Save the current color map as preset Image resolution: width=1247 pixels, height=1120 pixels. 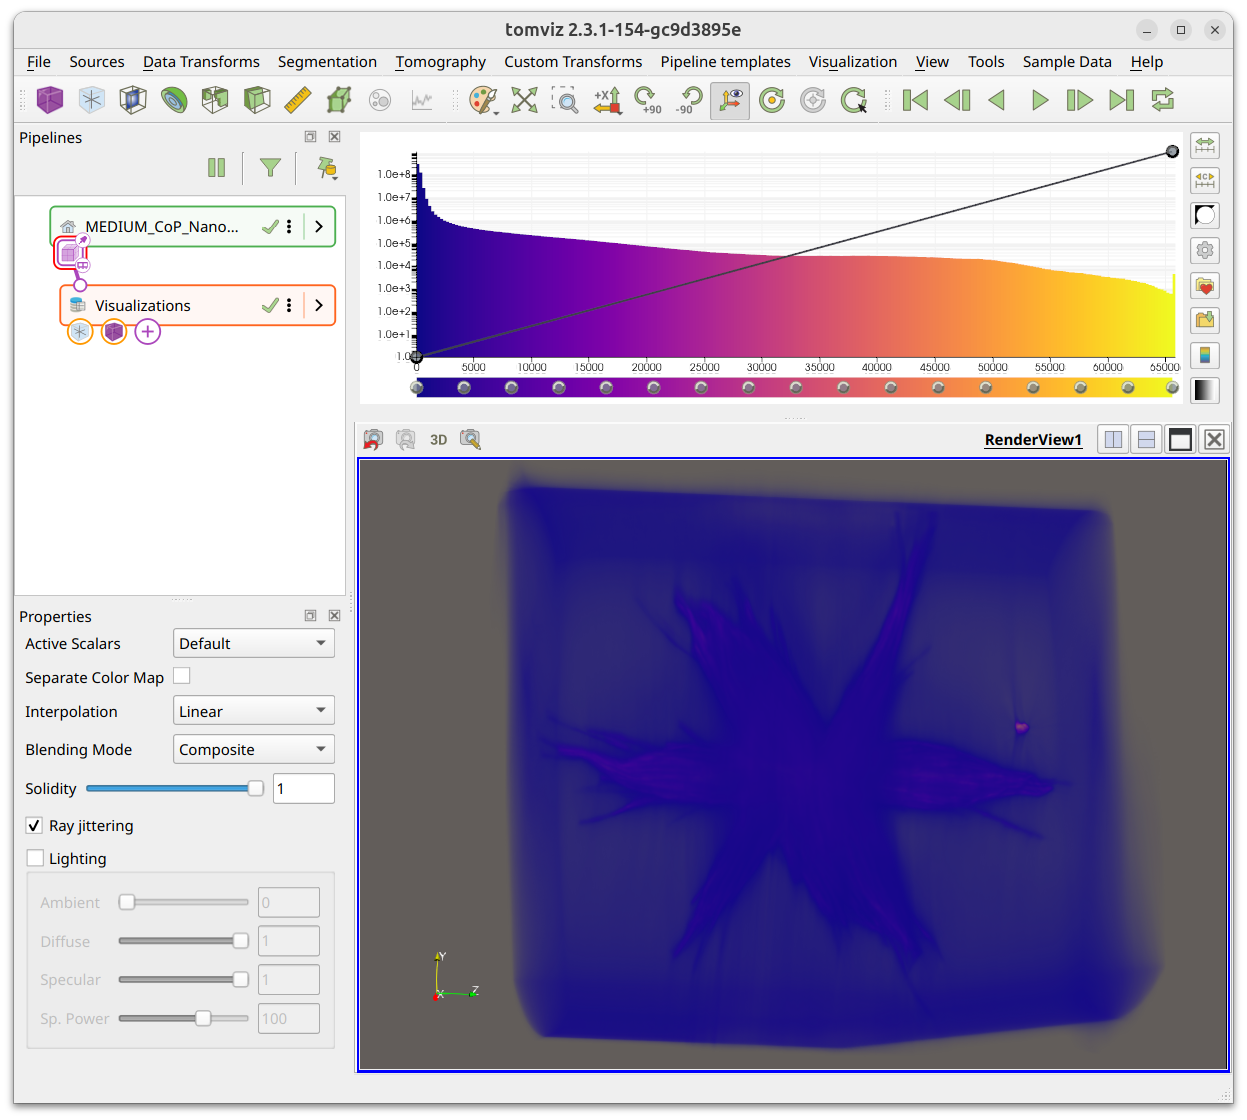point(1205,320)
